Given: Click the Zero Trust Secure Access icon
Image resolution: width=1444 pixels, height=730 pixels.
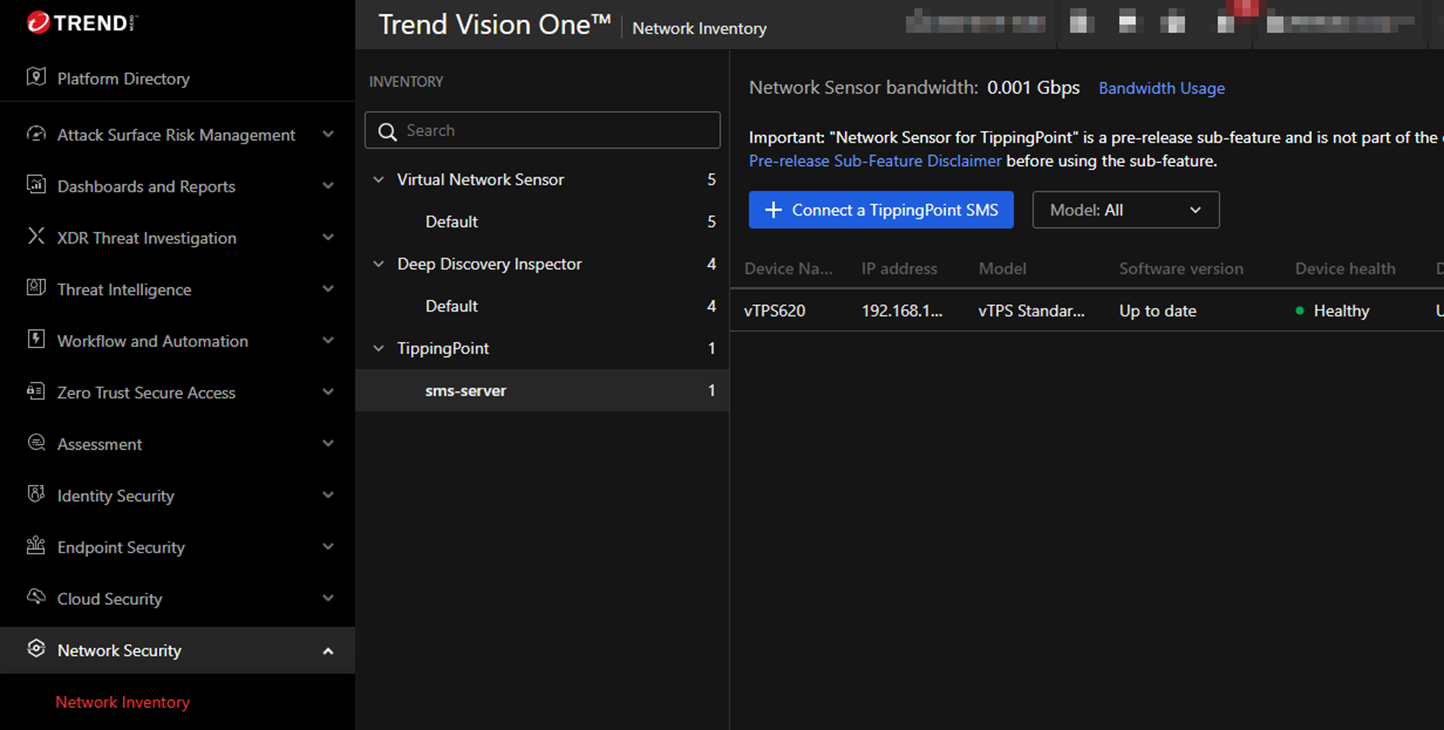Looking at the screenshot, I should tap(36, 392).
